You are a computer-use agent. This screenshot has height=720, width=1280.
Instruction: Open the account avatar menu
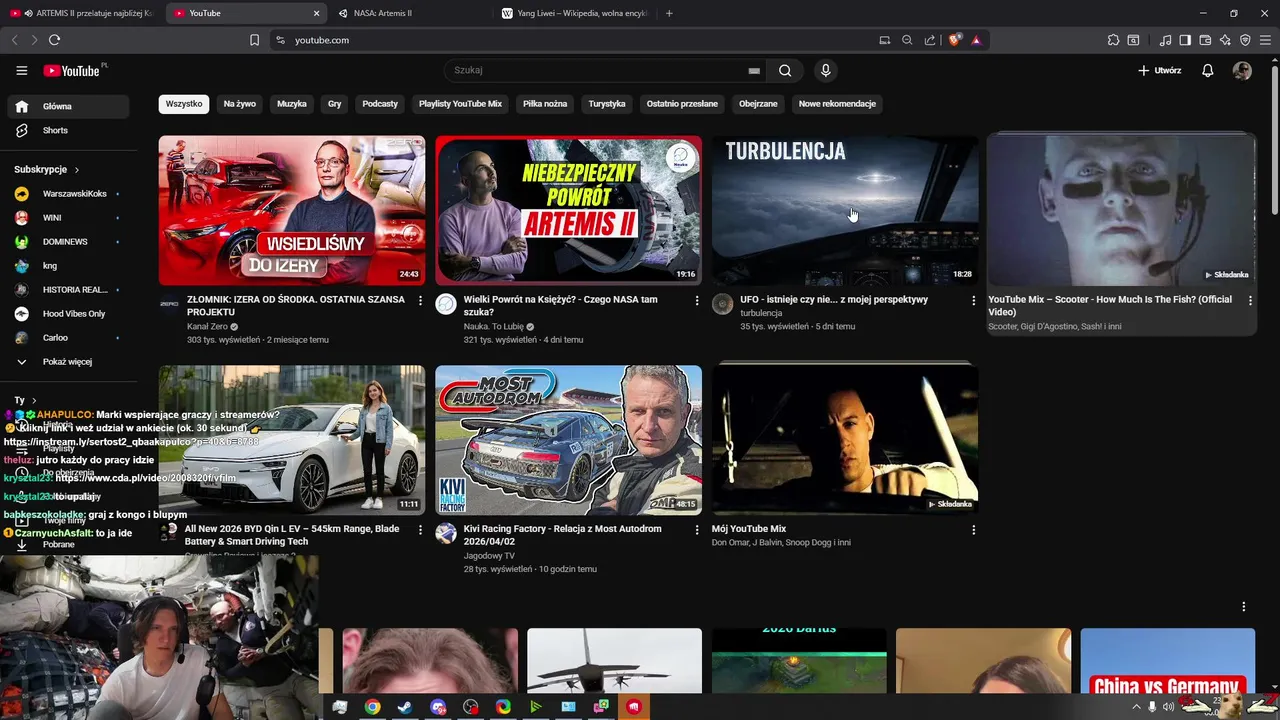point(1242,70)
